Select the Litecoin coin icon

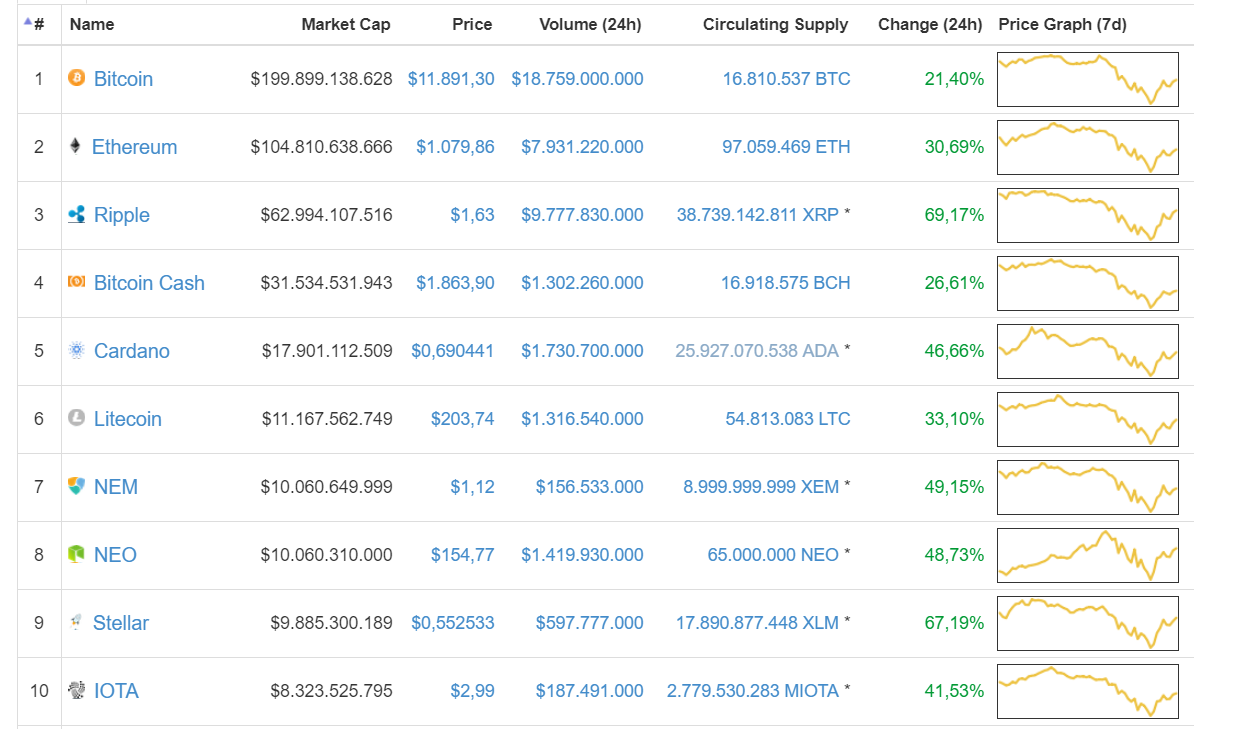click(75, 418)
